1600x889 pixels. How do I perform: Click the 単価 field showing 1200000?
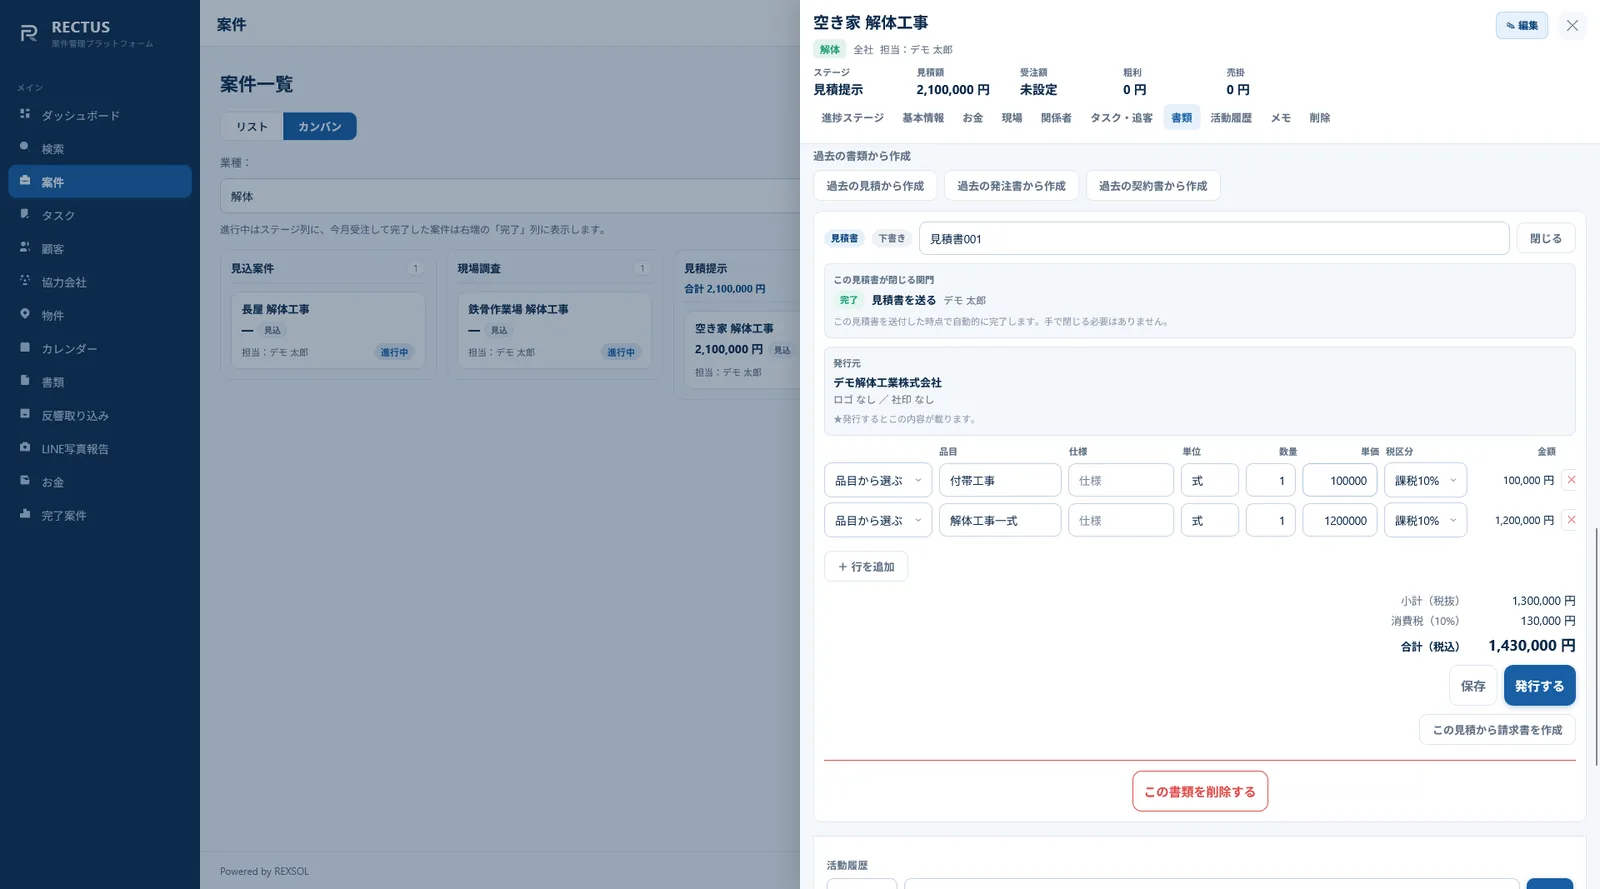(x=1340, y=520)
